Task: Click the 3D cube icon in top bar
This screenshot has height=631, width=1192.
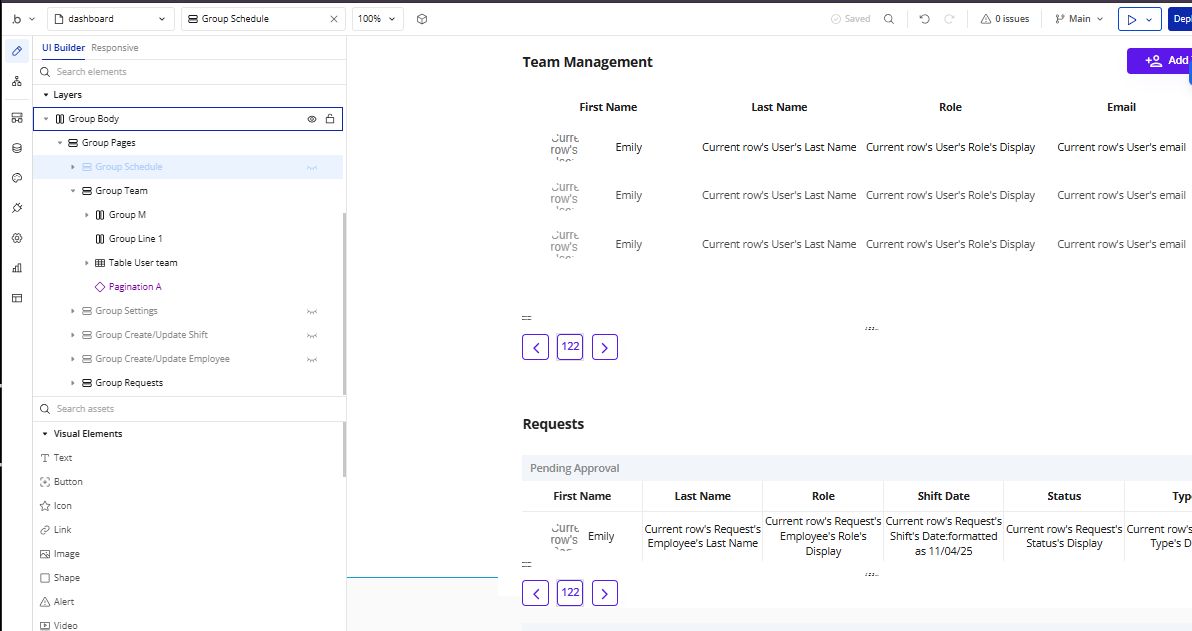Action: pyautogui.click(x=422, y=19)
